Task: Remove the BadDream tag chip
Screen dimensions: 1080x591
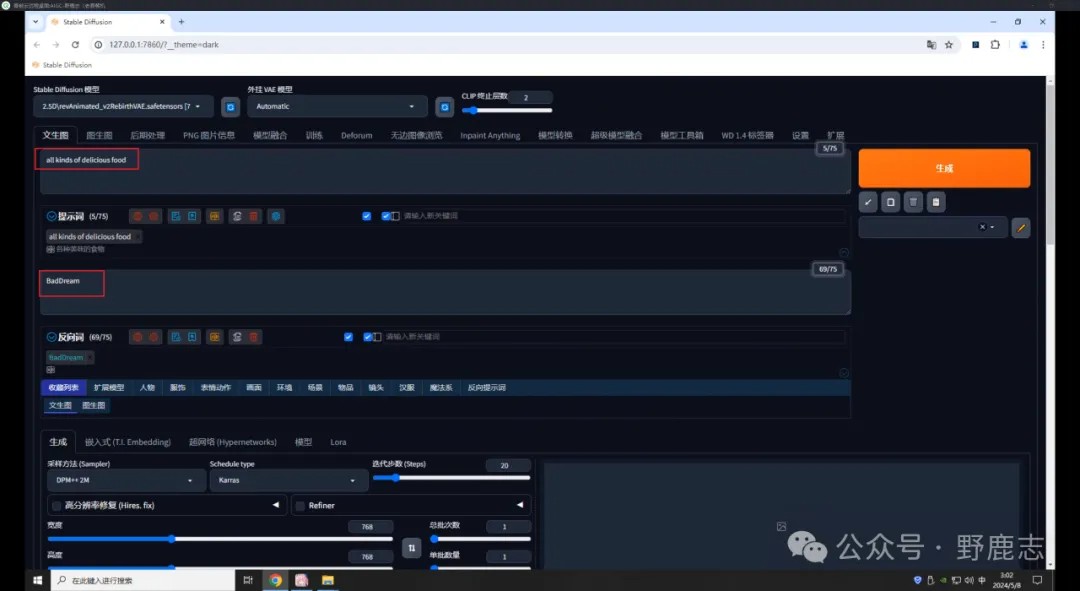Action: (90, 357)
